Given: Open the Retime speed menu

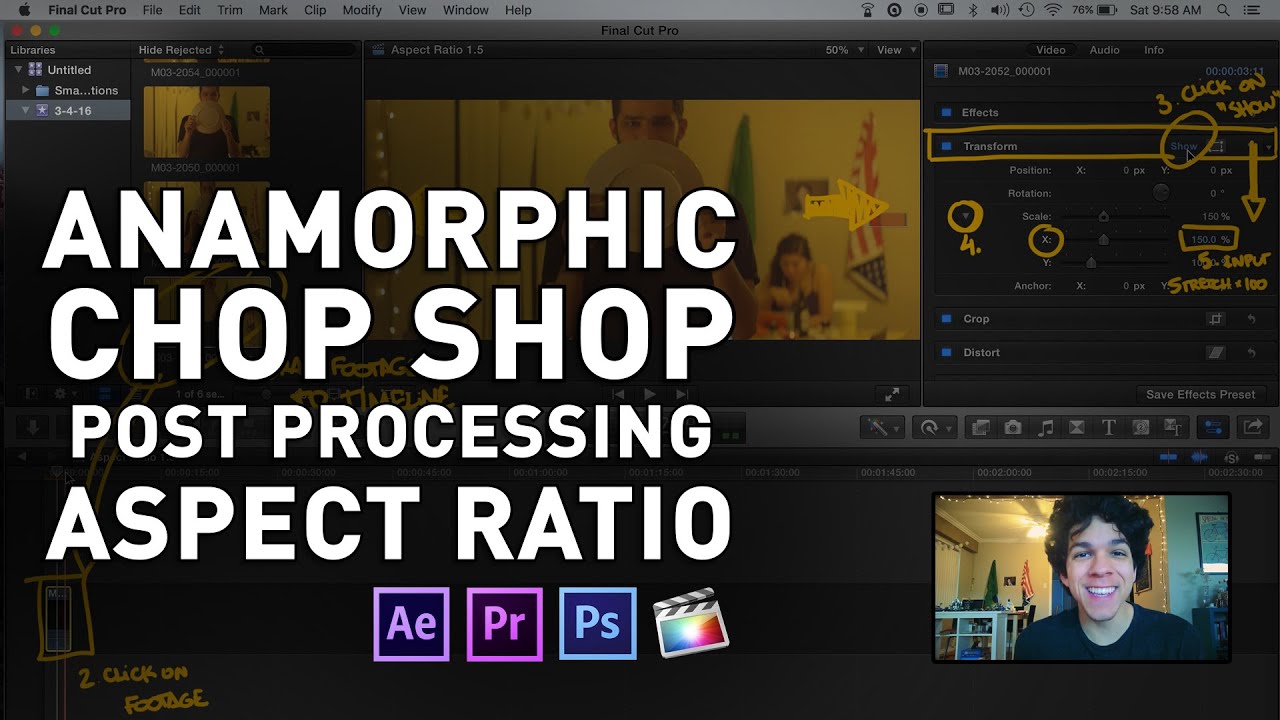Looking at the screenshot, I should pos(935,427).
